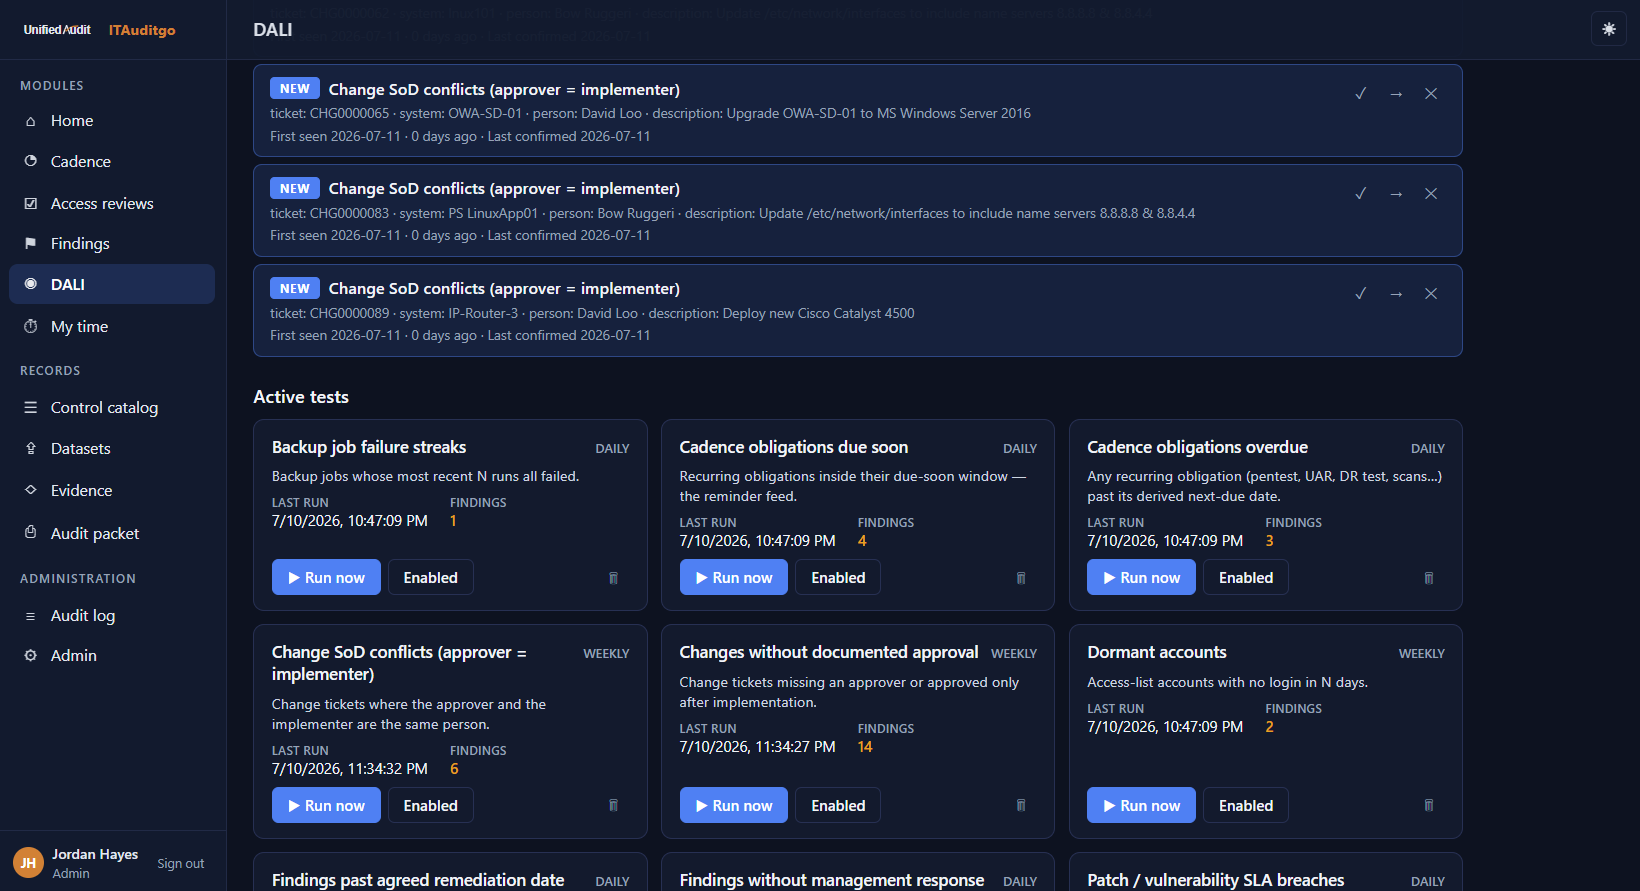Click the Active tests heading
The height and width of the screenshot is (891, 1640).
[x=301, y=397]
